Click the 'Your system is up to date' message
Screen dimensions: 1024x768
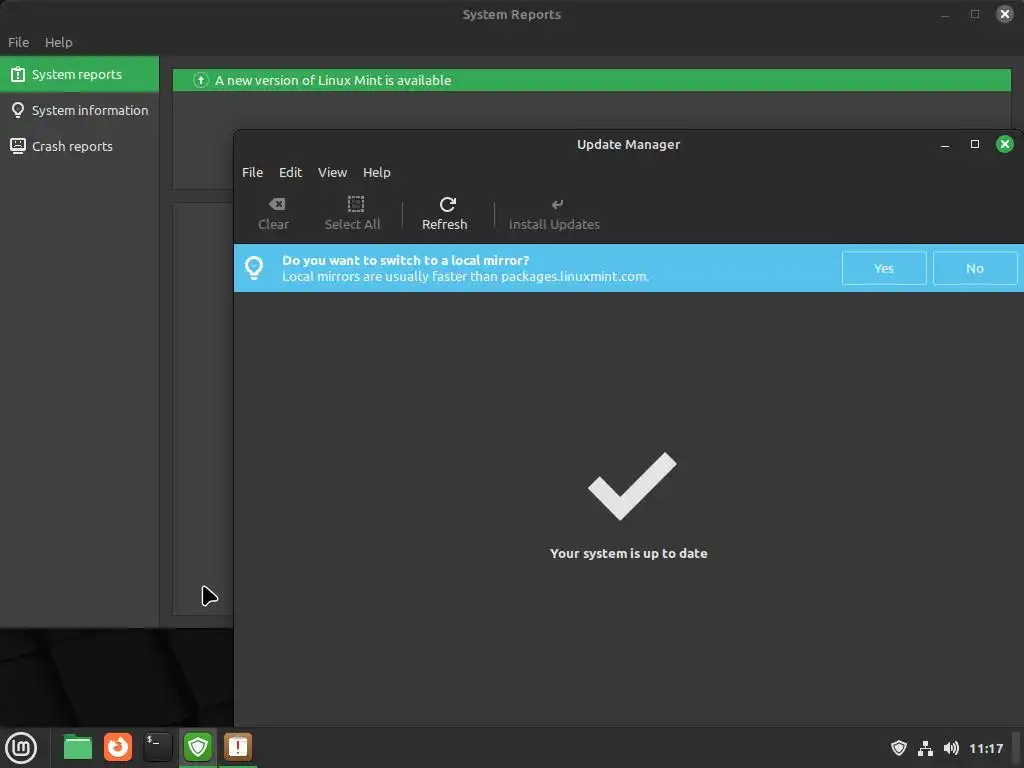629,553
